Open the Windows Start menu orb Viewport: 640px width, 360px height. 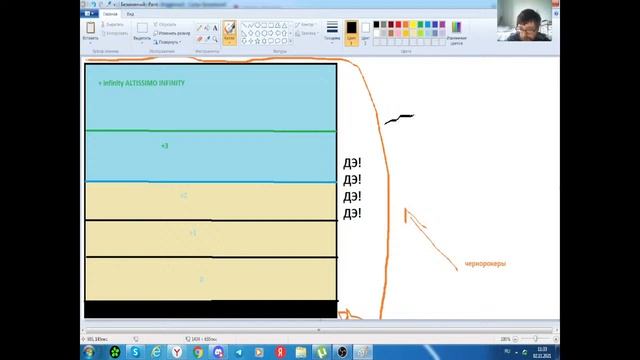89,352
